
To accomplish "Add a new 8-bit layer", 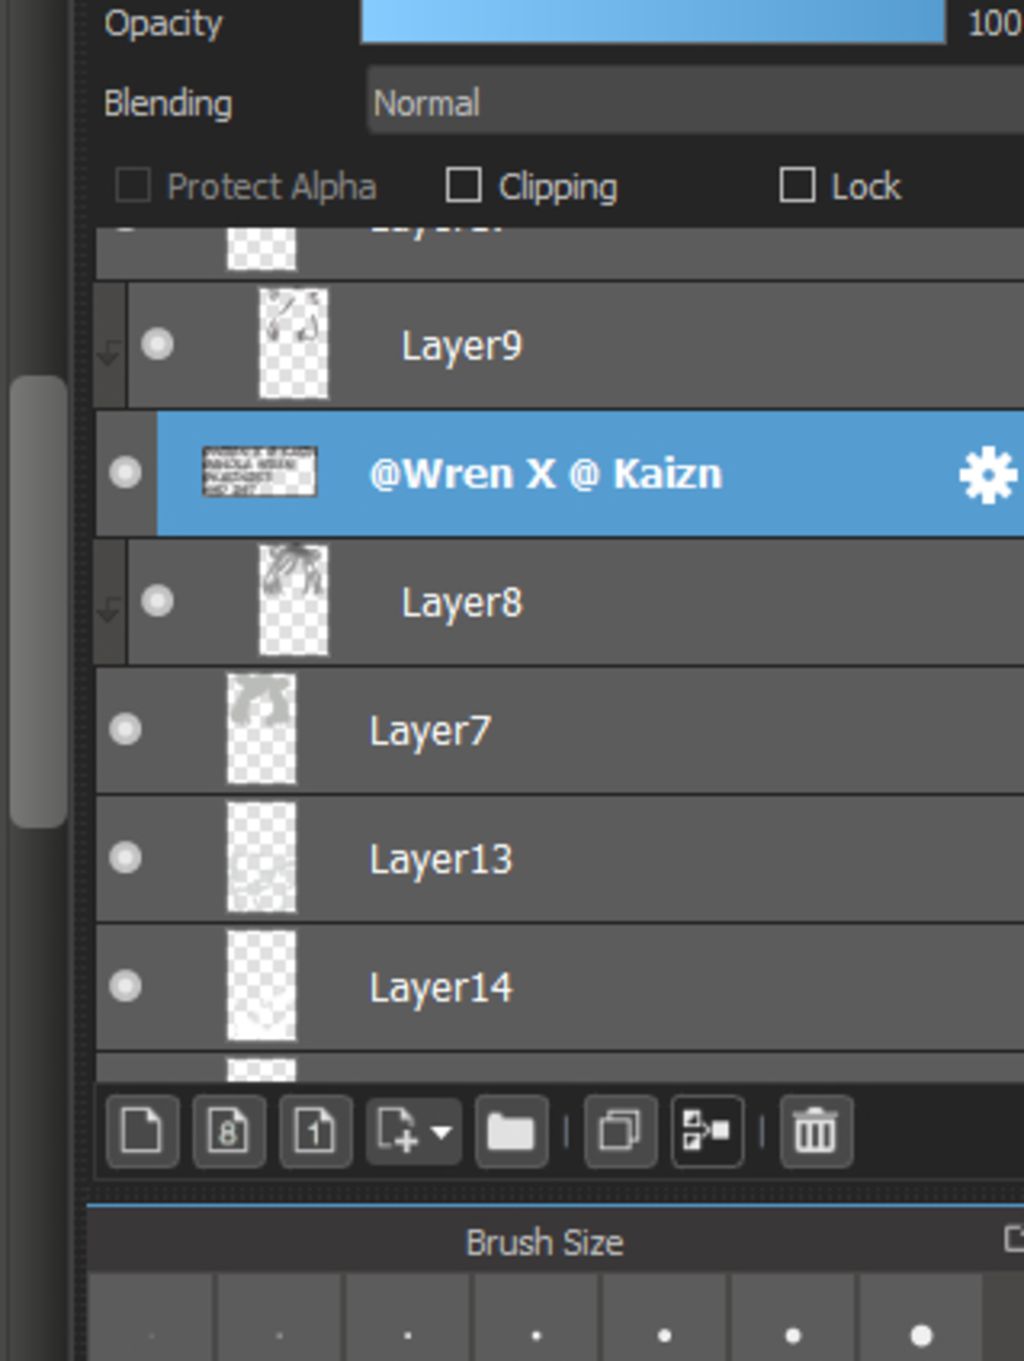I will 228,1131.
